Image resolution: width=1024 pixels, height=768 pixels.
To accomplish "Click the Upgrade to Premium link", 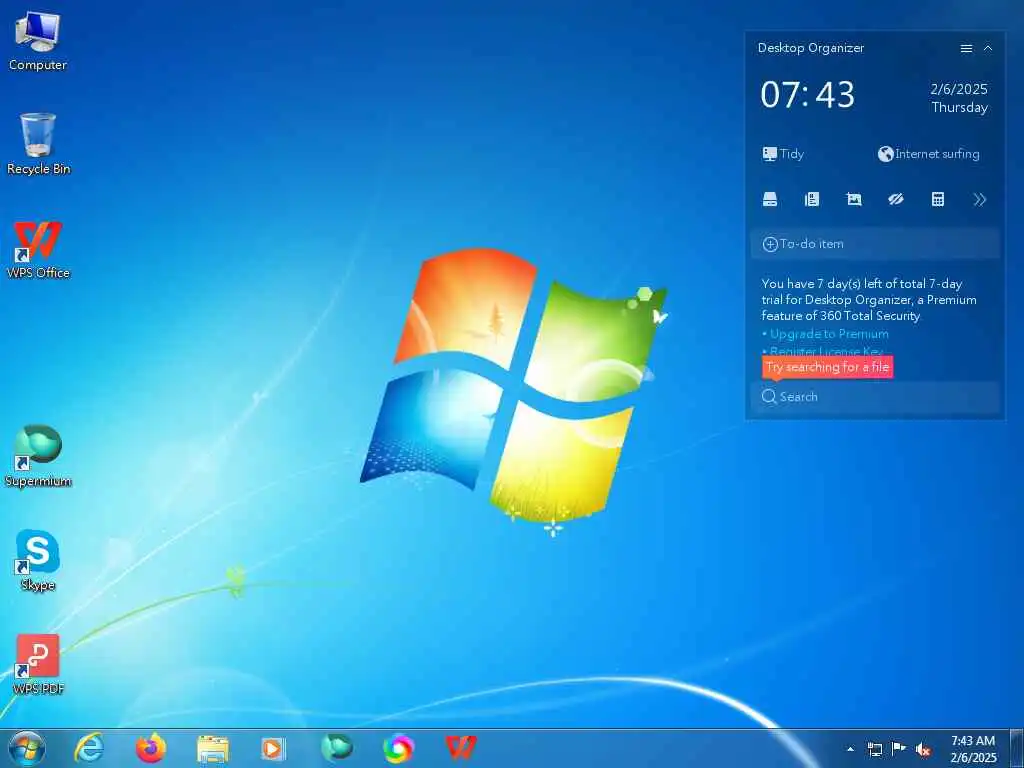I will pyautogui.click(x=828, y=334).
